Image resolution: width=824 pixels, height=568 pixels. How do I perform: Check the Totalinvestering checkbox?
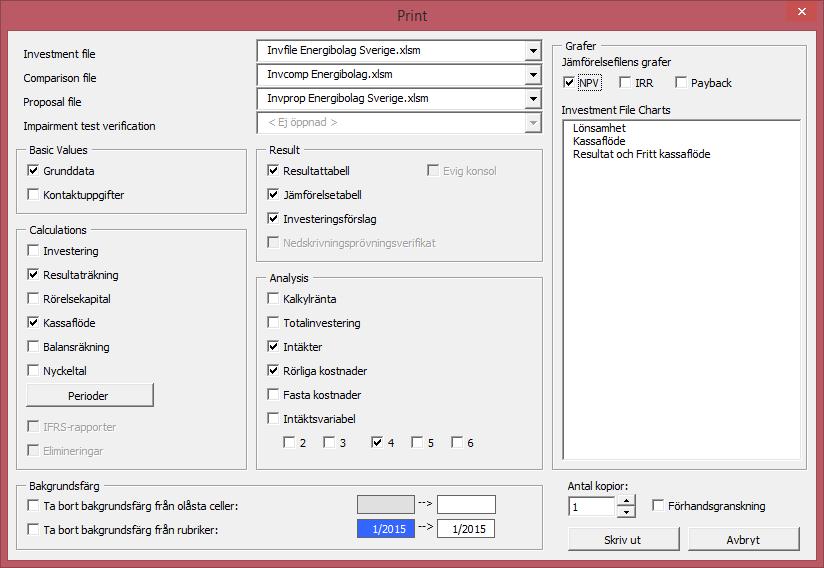point(273,322)
